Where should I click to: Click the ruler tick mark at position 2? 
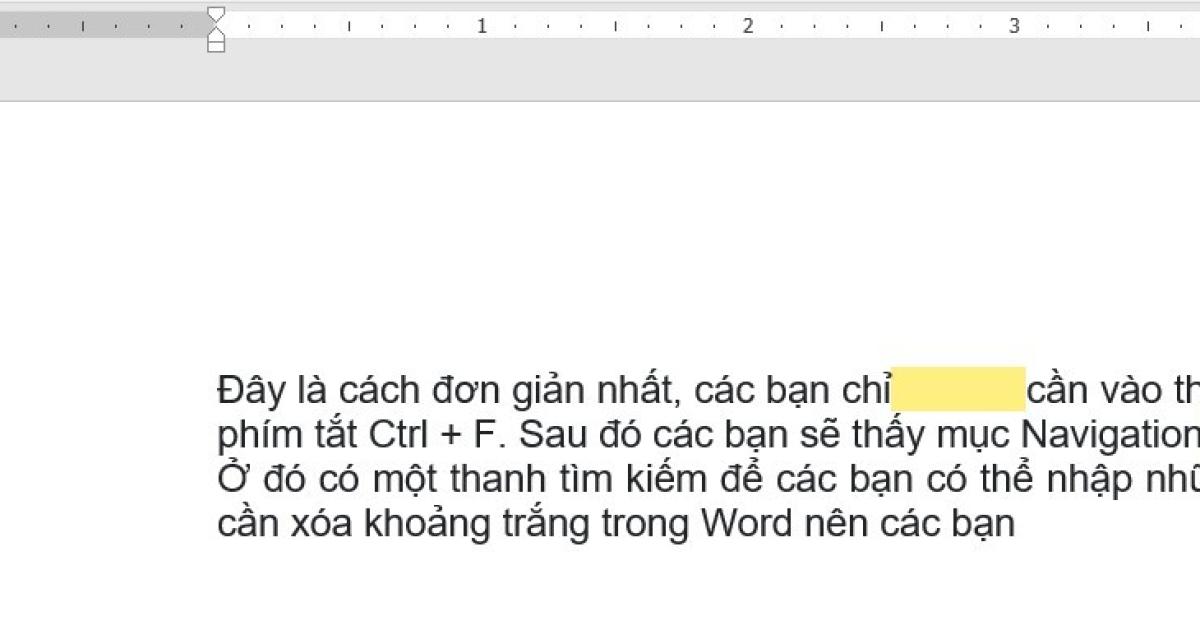click(749, 25)
